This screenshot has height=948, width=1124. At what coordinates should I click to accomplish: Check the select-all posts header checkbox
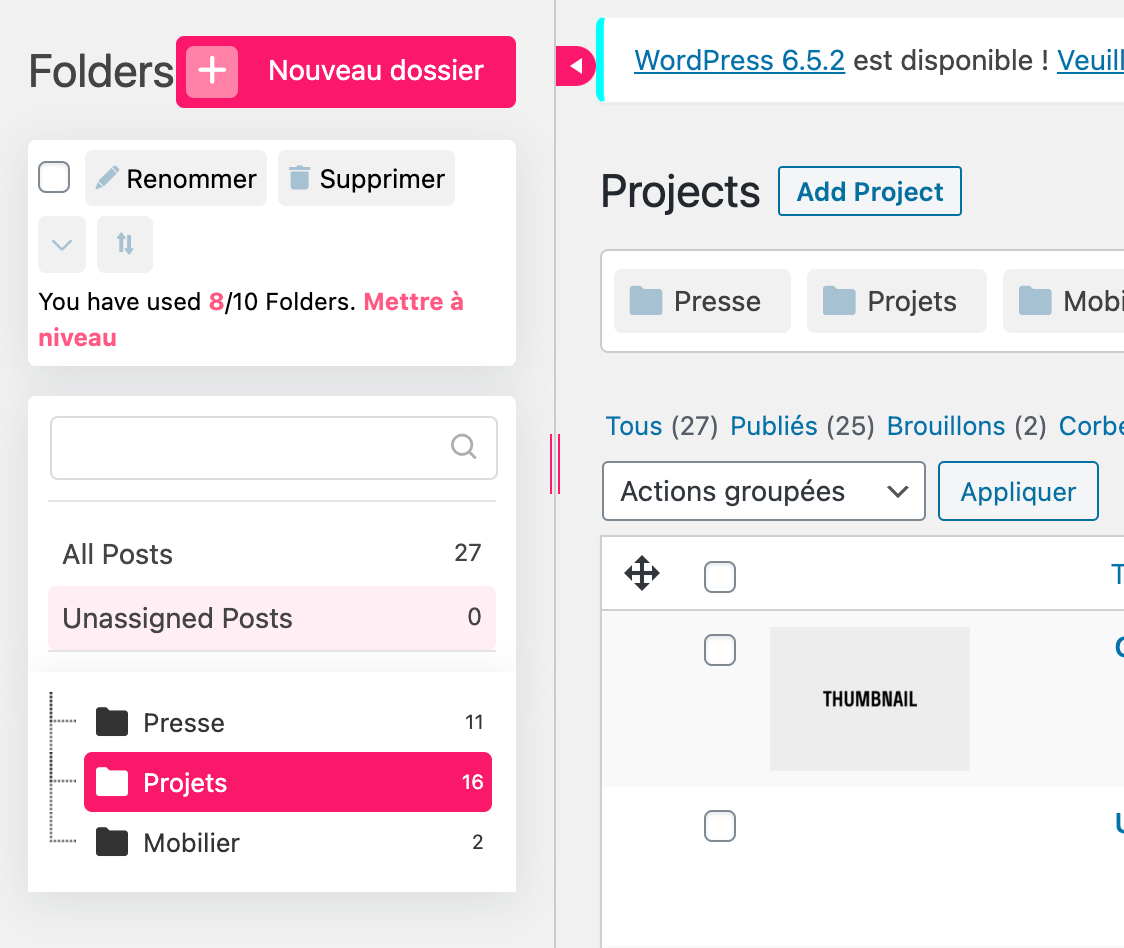pos(720,577)
